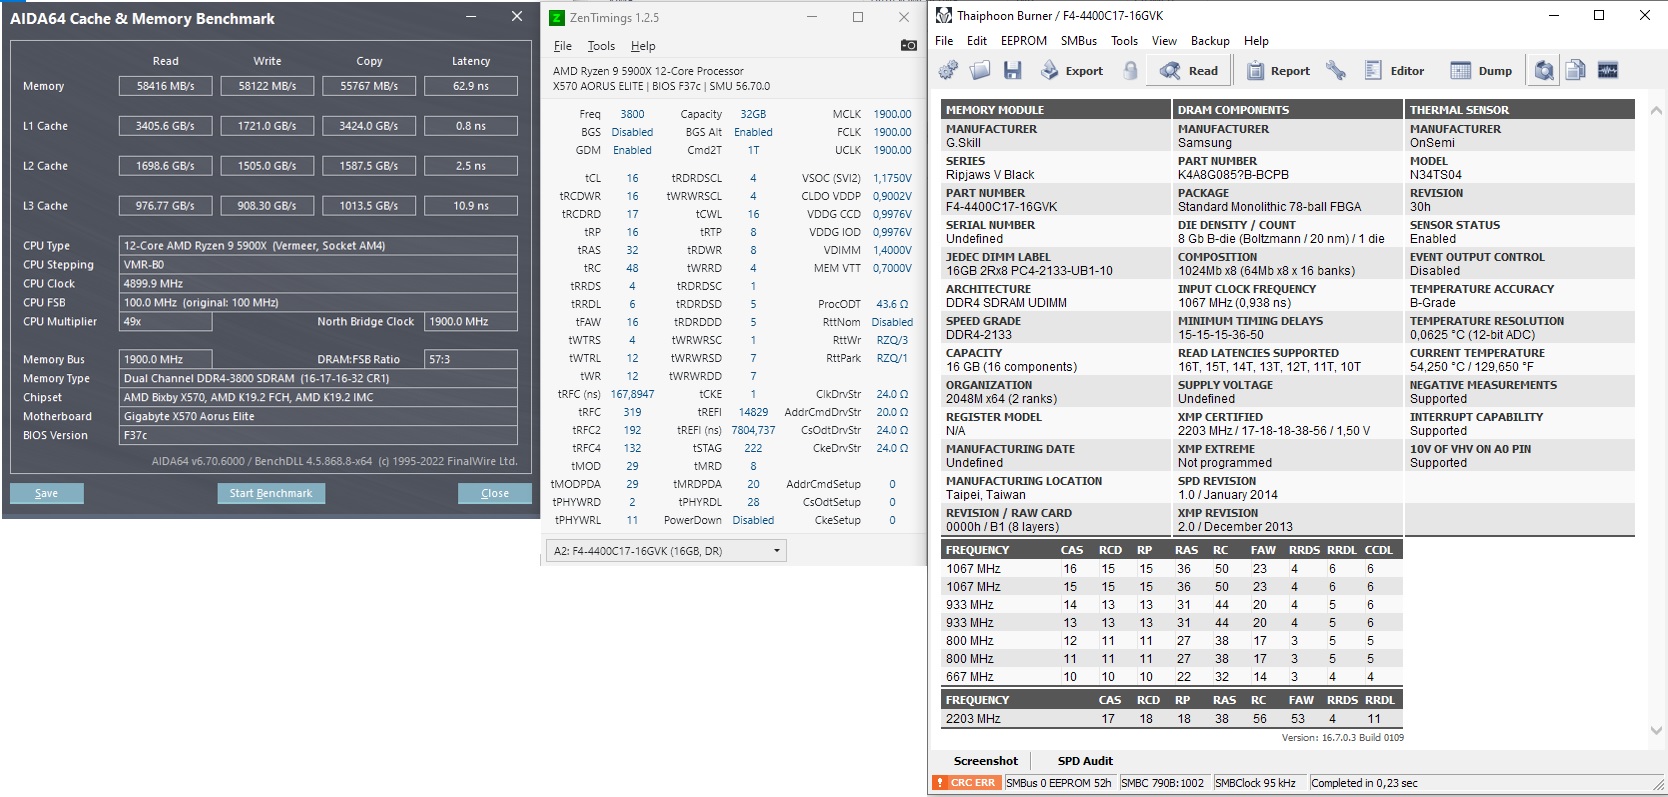
Task: Click the ProcODT value 43.6 Ω
Action: [x=892, y=304]
